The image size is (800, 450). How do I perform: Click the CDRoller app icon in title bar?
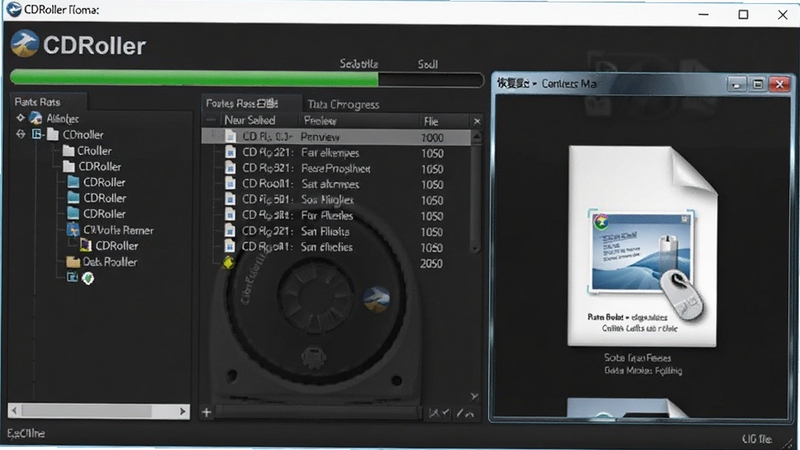[13, 9]
